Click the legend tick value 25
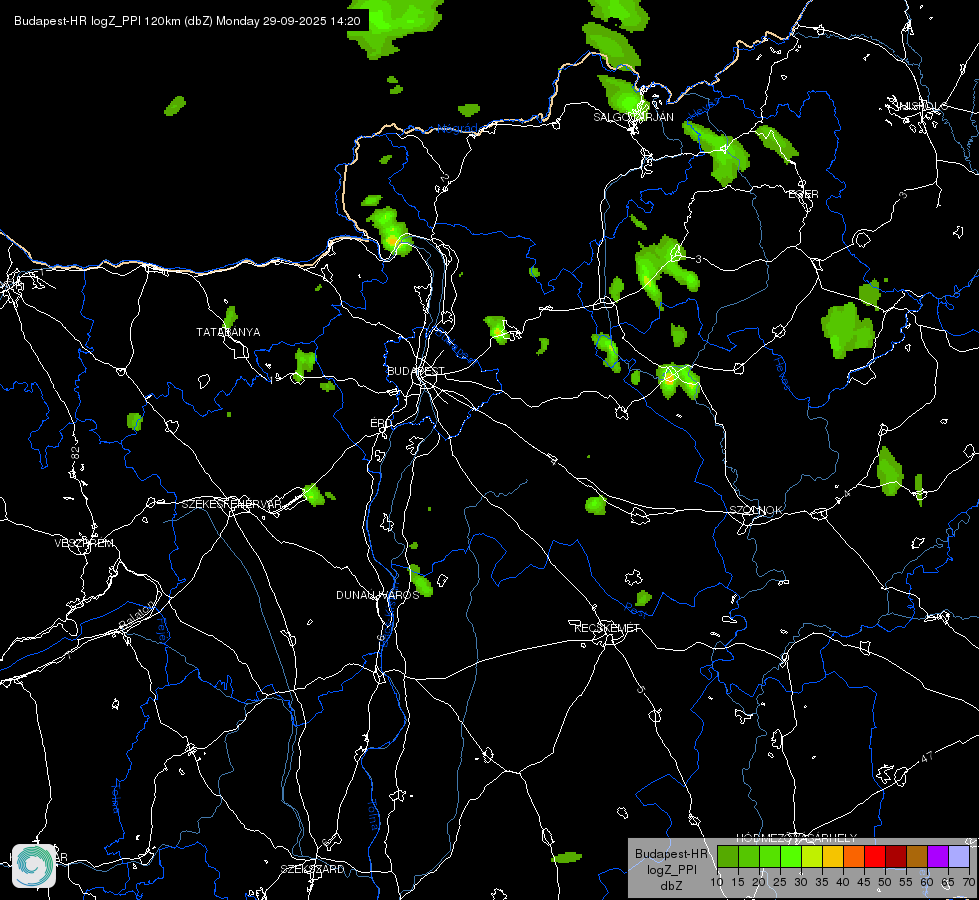The width and height of the screenshot is (979, 900). [780, 882]
